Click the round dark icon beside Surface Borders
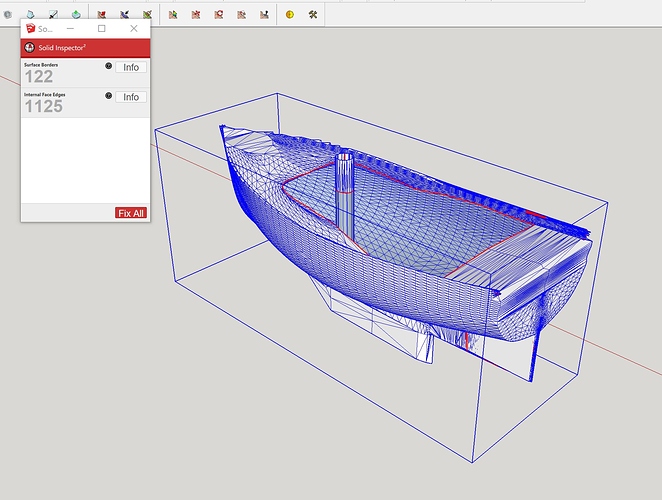 109,66
